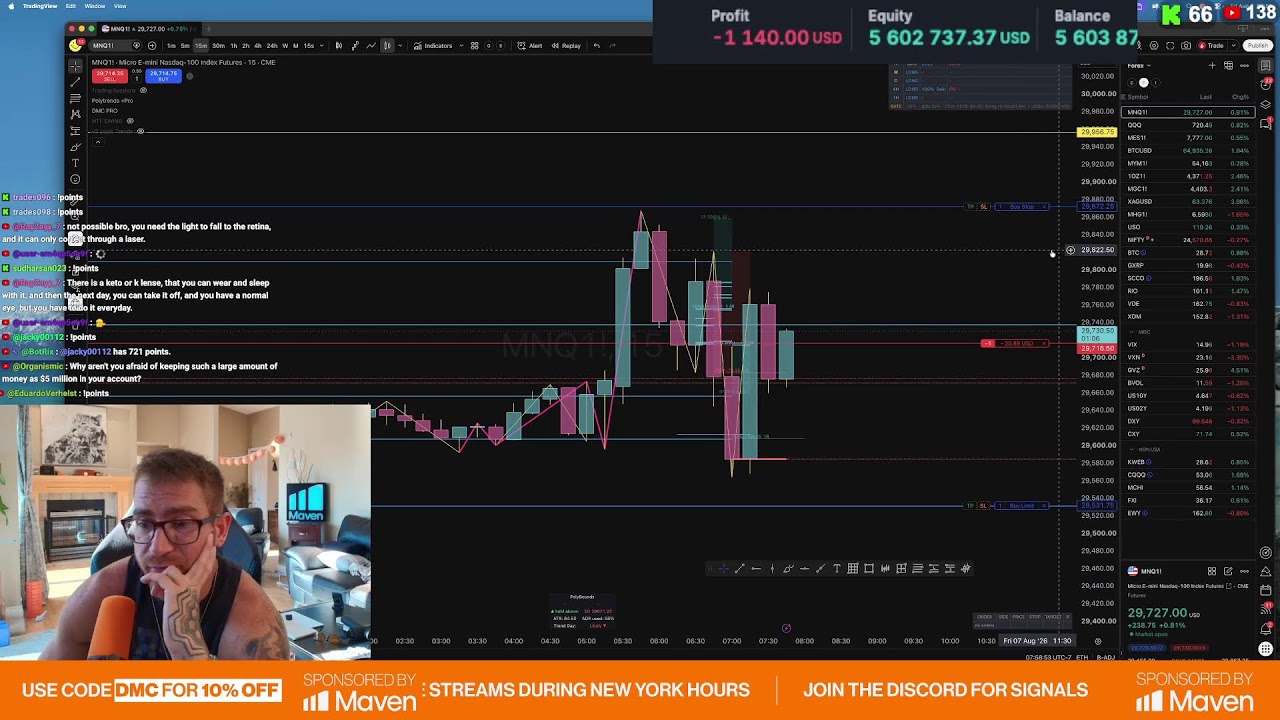Undo the last chart action

pos(597,45)
